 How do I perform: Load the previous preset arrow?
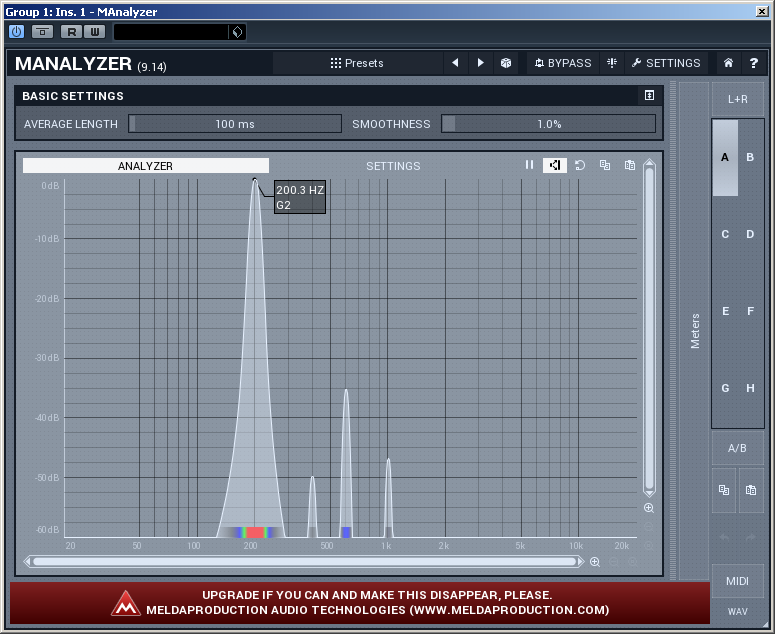455,63
